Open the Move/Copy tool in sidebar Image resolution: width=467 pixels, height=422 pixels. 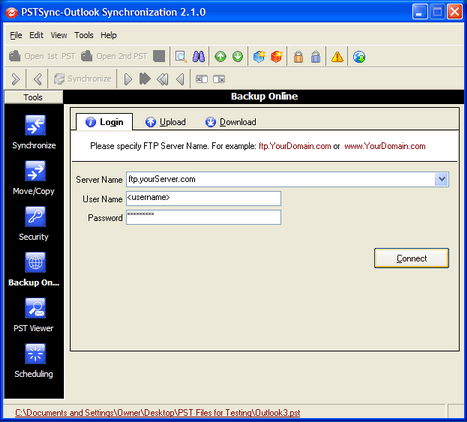(34, 178)
